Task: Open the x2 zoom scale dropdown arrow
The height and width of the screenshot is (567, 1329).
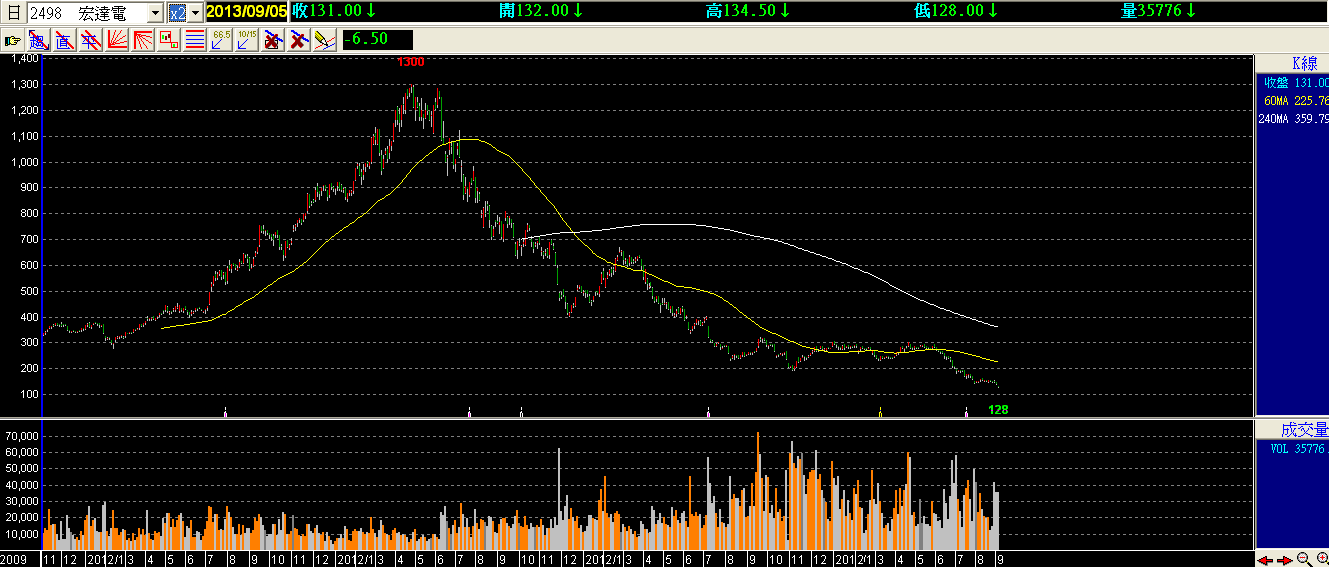Action: pyautogui.click(x=195, y=12)
